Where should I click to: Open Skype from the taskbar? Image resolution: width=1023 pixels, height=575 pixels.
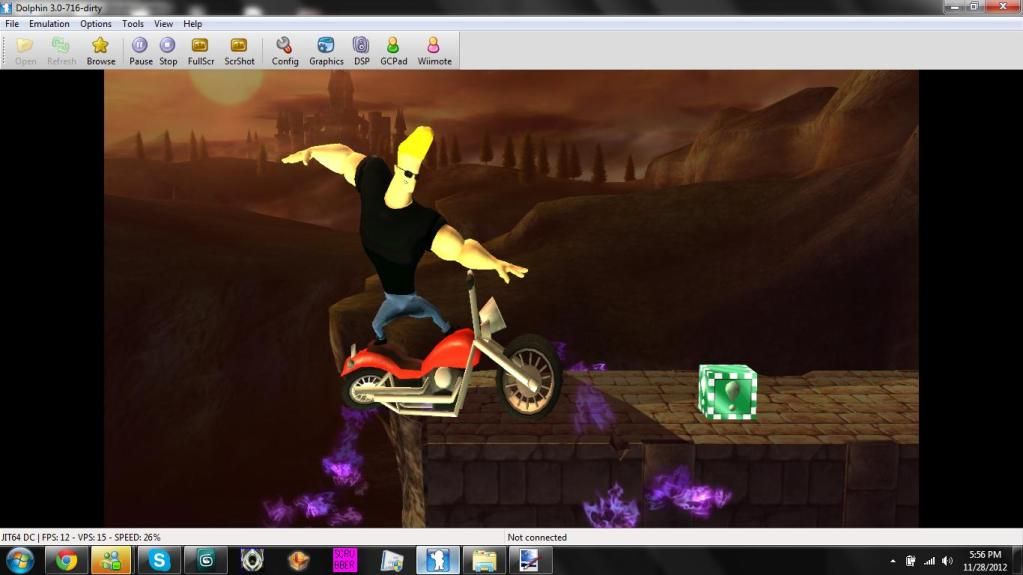[159, 561]
